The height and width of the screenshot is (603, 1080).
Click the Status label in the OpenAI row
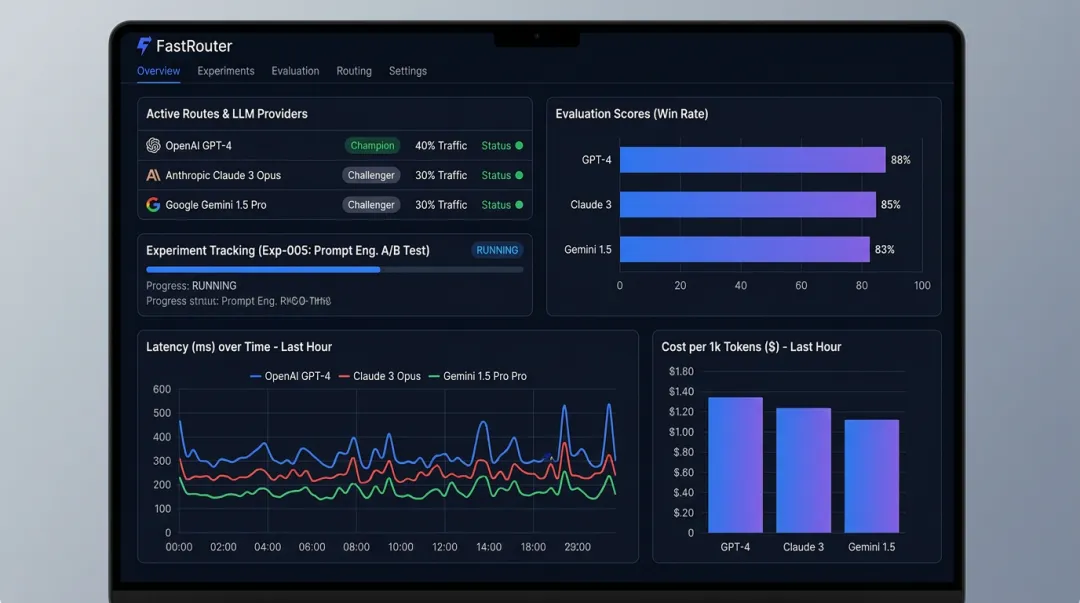(496, 145)
